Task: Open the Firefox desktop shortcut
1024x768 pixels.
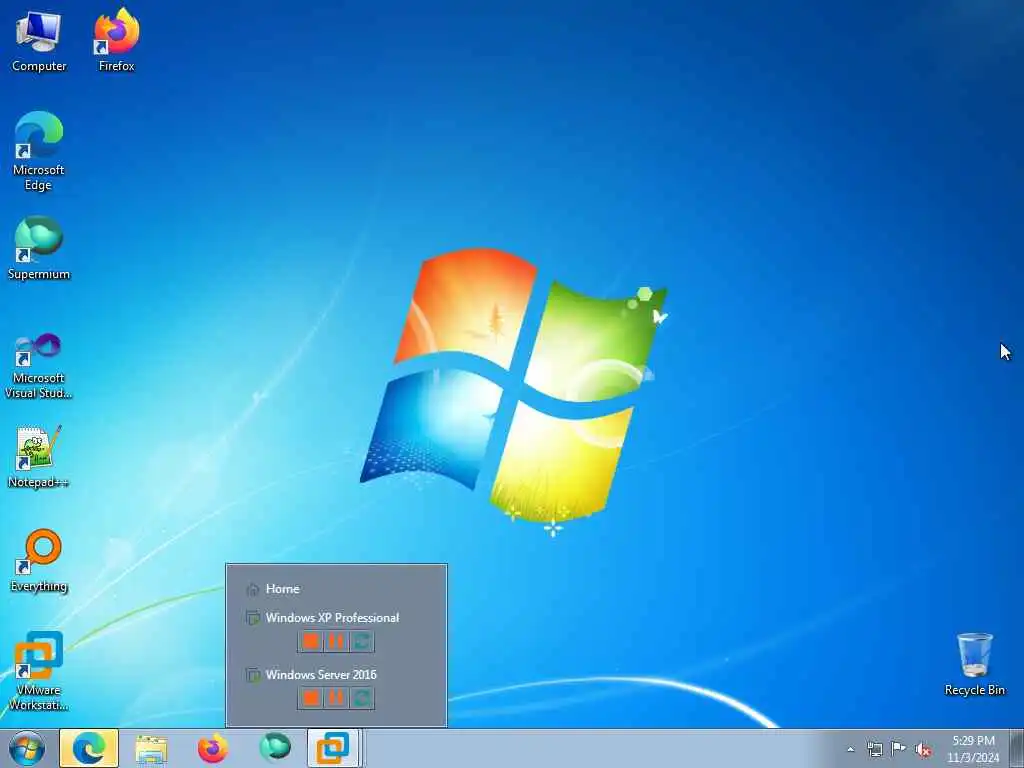Action: (116, 40)
